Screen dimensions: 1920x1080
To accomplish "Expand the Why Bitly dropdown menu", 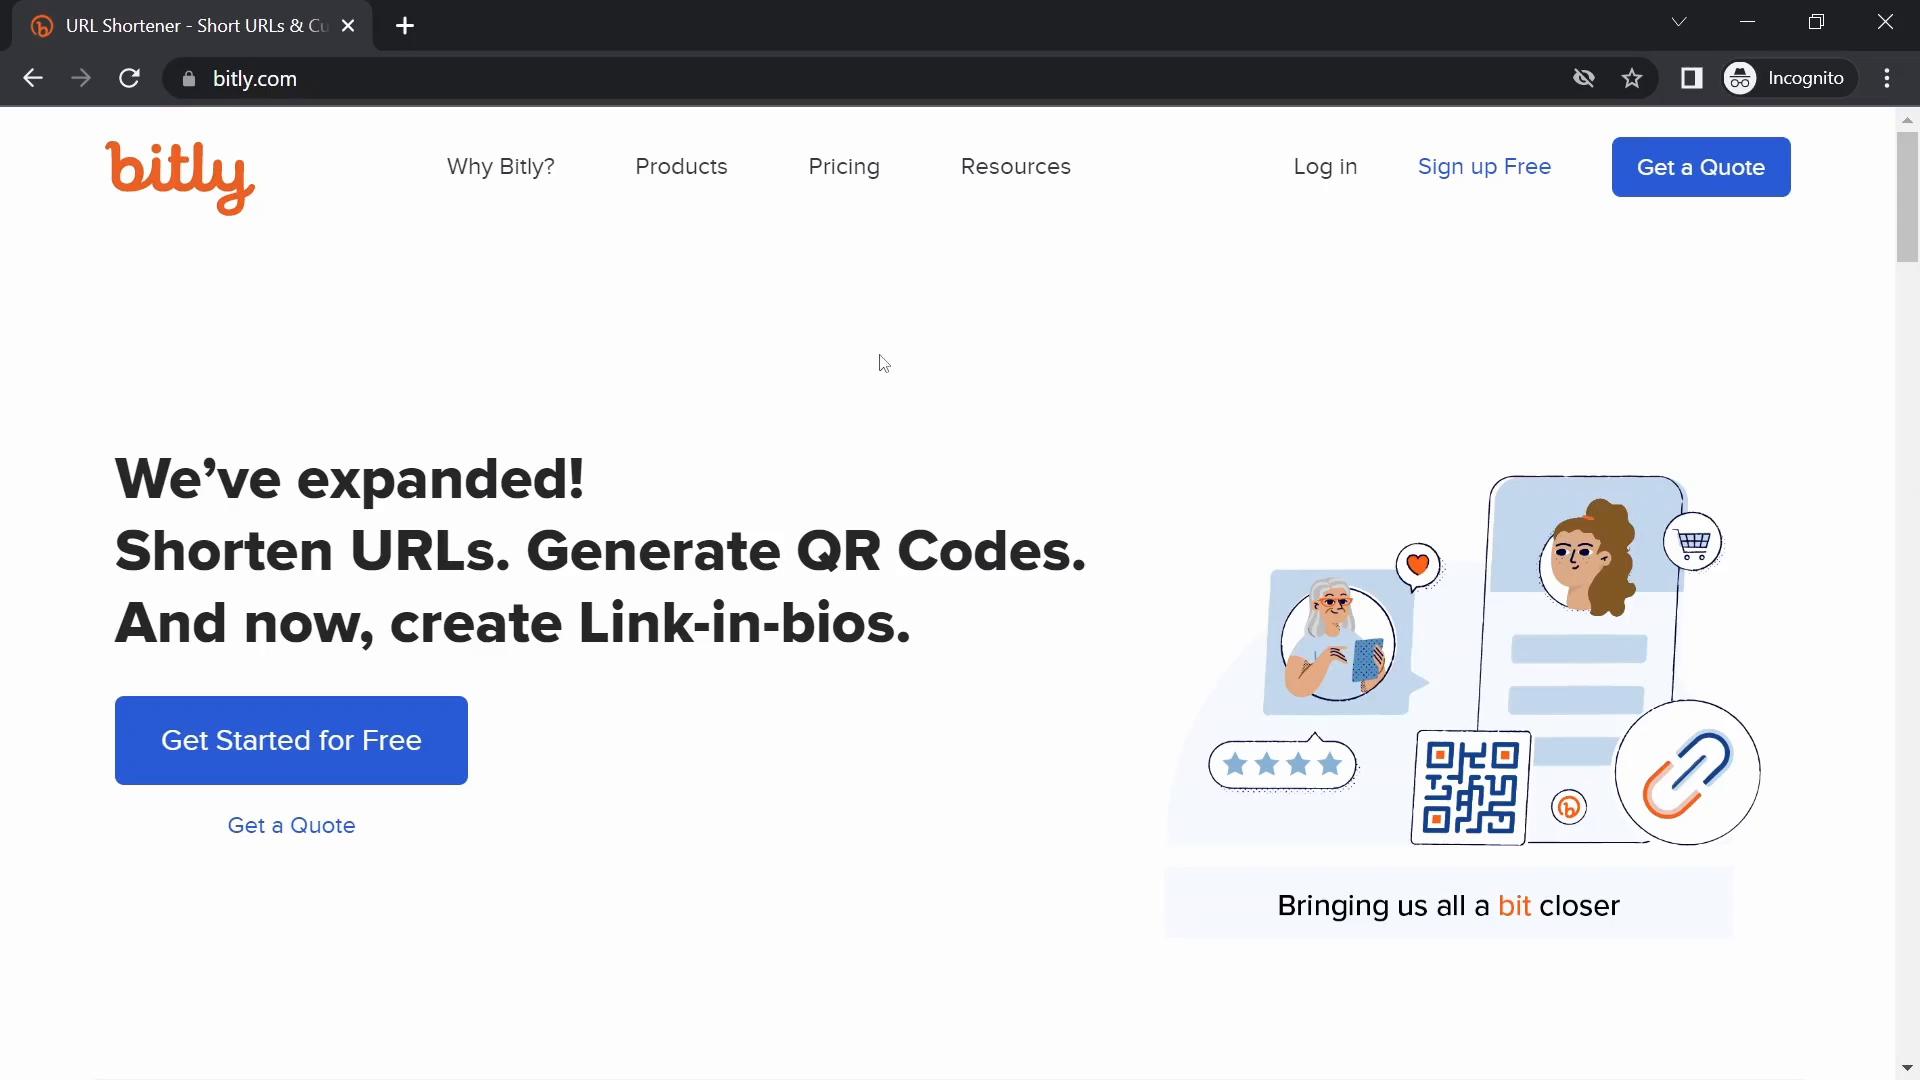I will pyautogui.click(x=501, y=166).
